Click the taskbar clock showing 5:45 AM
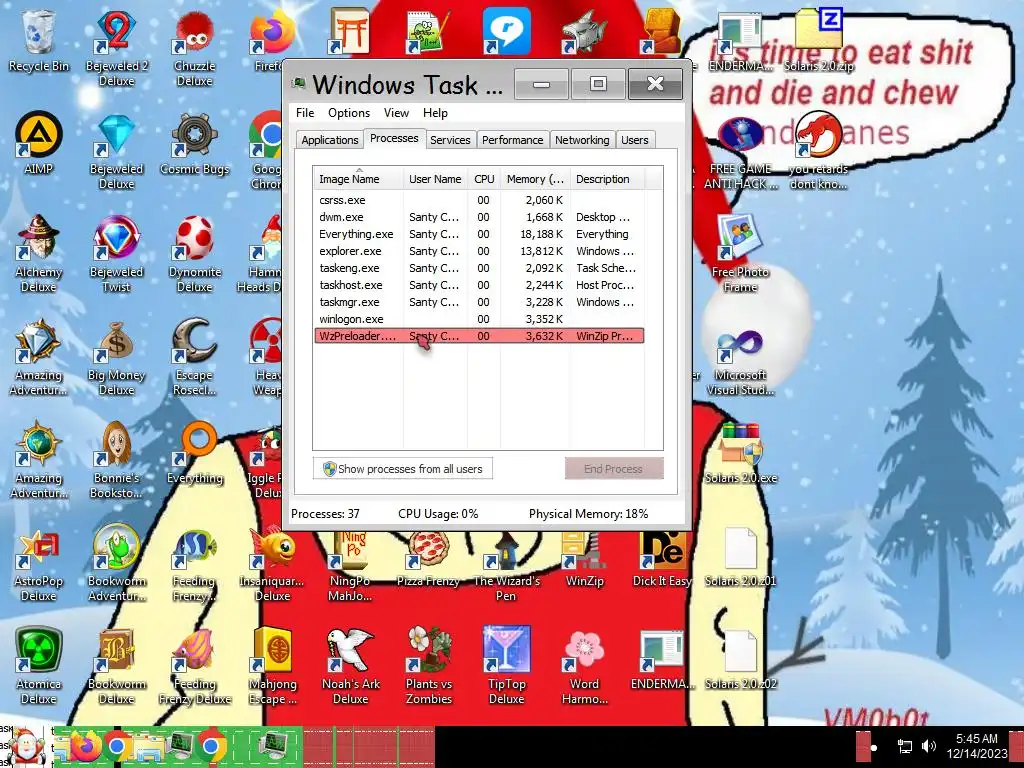The height and width of the screenshot is (768, 1024). tap(976, 746)
